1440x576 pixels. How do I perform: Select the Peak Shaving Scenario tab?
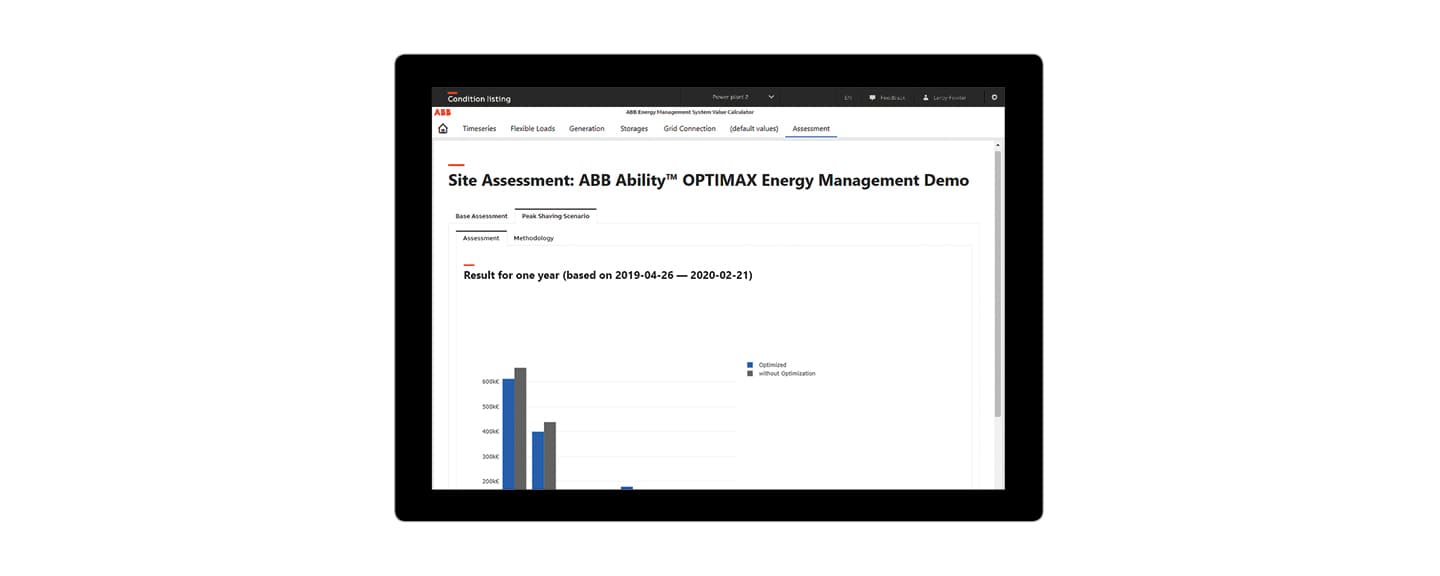555,216
